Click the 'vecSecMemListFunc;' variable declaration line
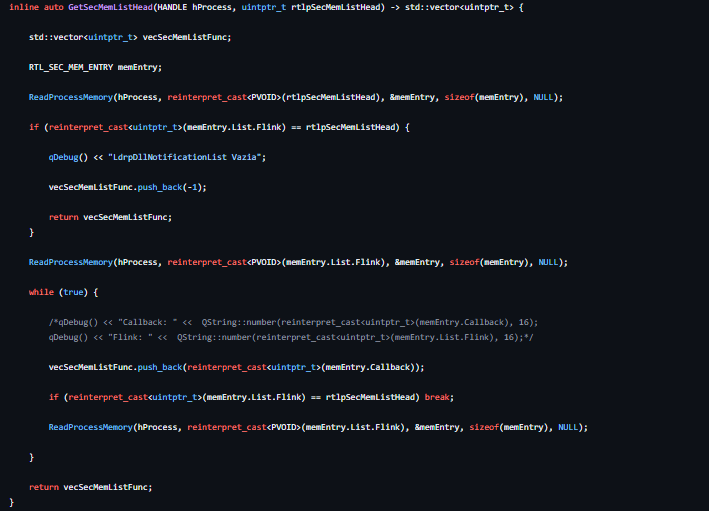709x511 pixels. click(130, 37)
